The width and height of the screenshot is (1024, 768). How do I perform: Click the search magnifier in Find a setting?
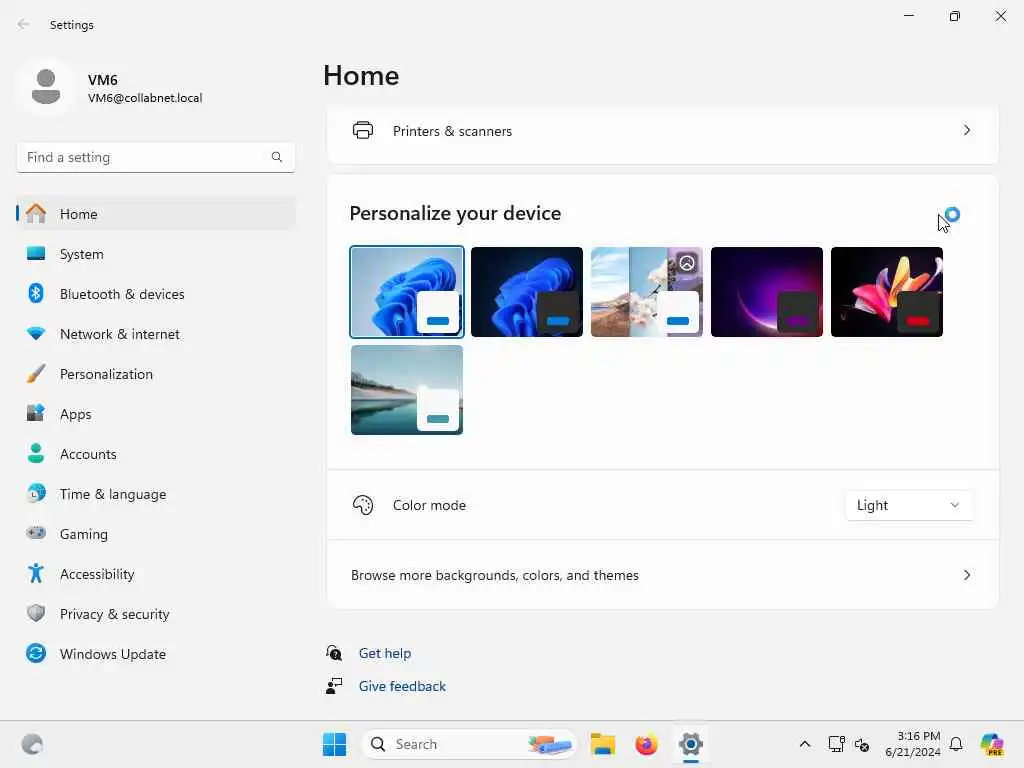[x=277, y=157]
